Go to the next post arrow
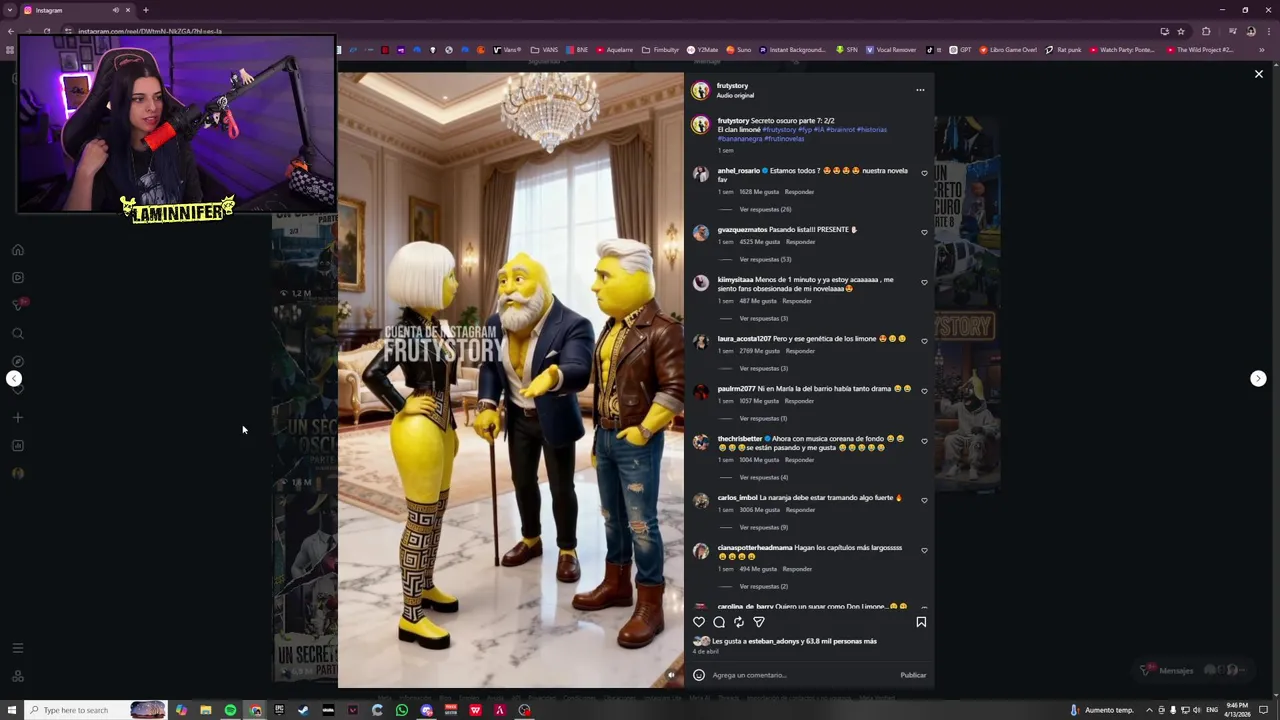1280x720 pixels. (x=1258, y=378)
